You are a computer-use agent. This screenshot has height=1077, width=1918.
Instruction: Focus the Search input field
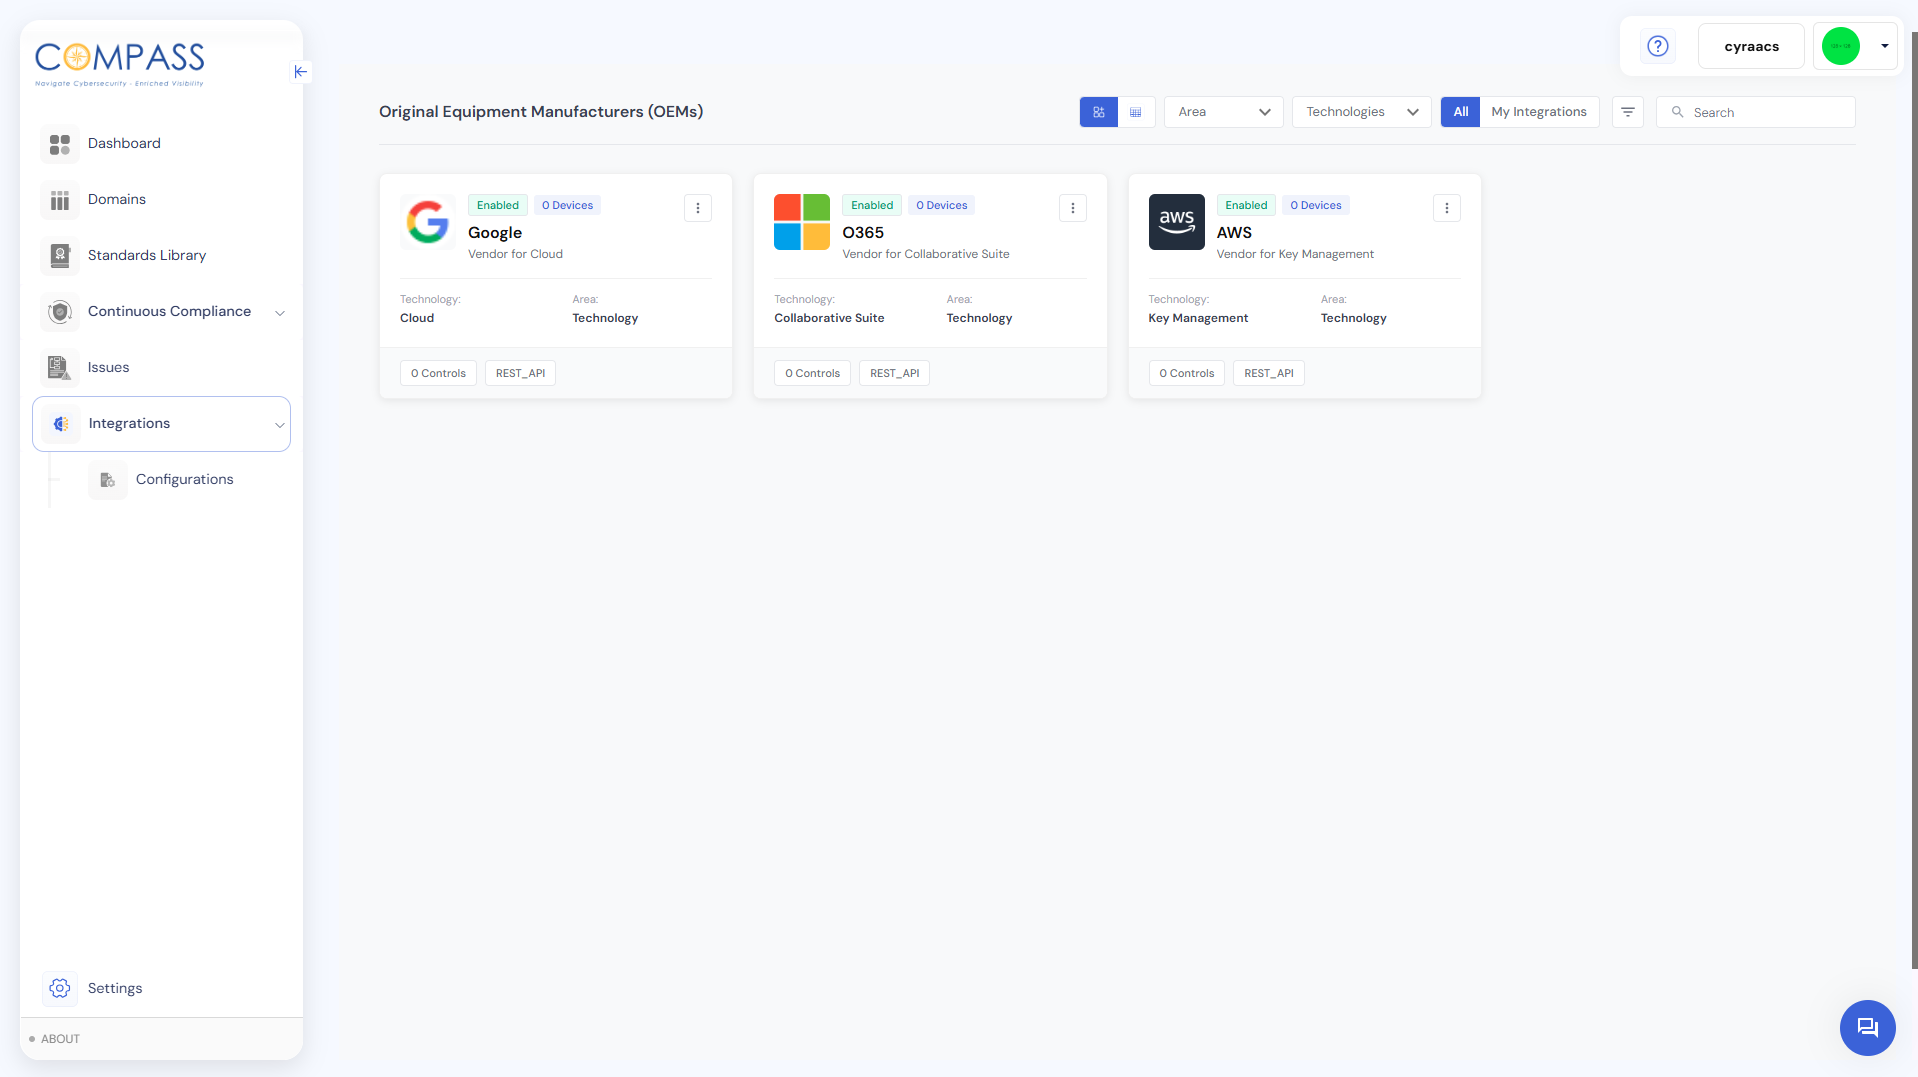click(x=1756, y=112)
